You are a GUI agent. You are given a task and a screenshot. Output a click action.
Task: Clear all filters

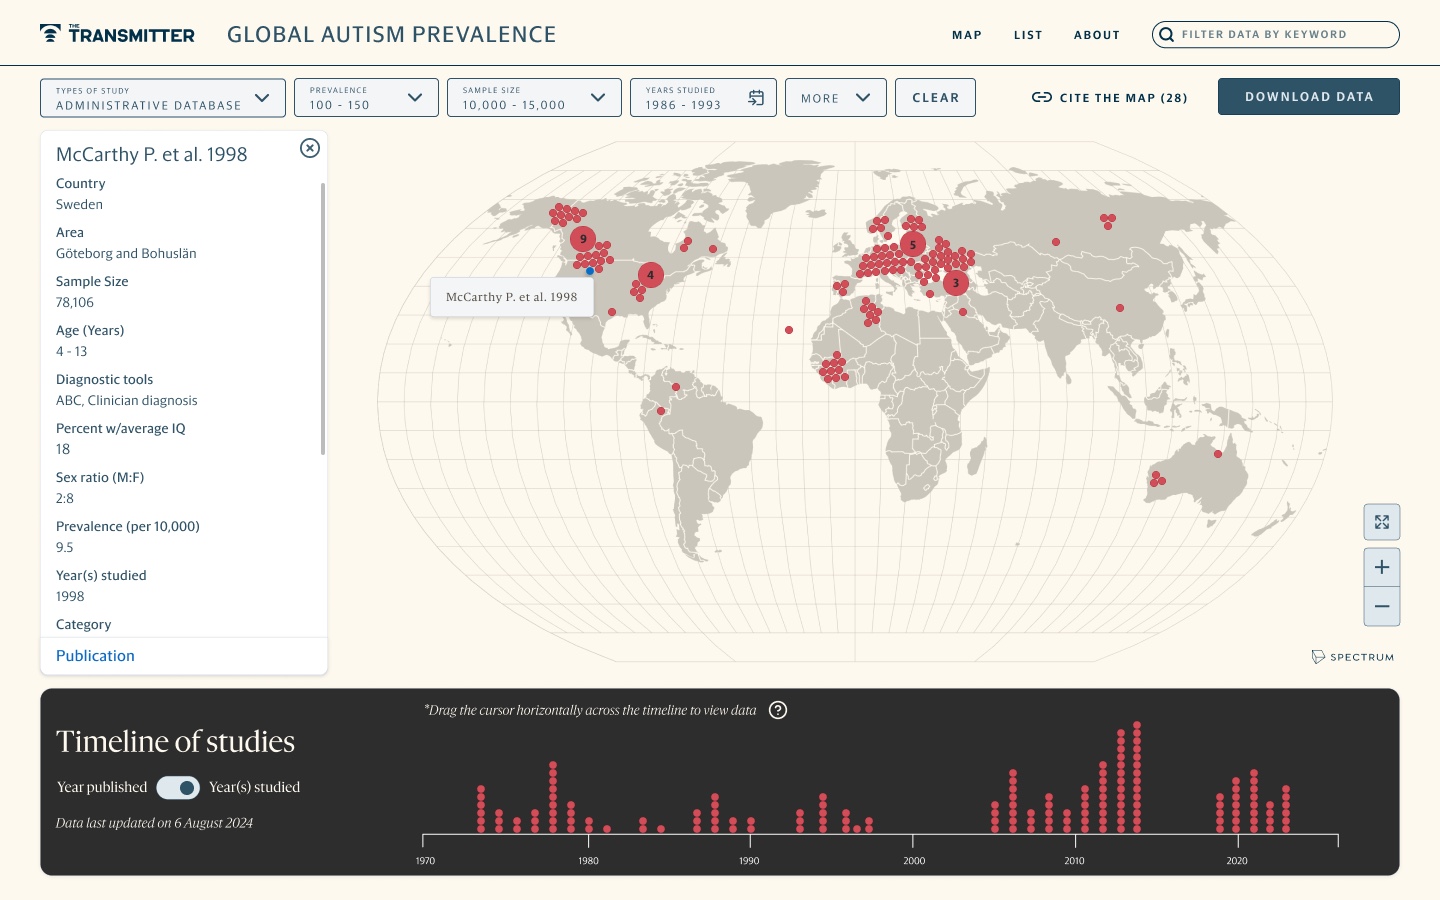tap(935, 98)
